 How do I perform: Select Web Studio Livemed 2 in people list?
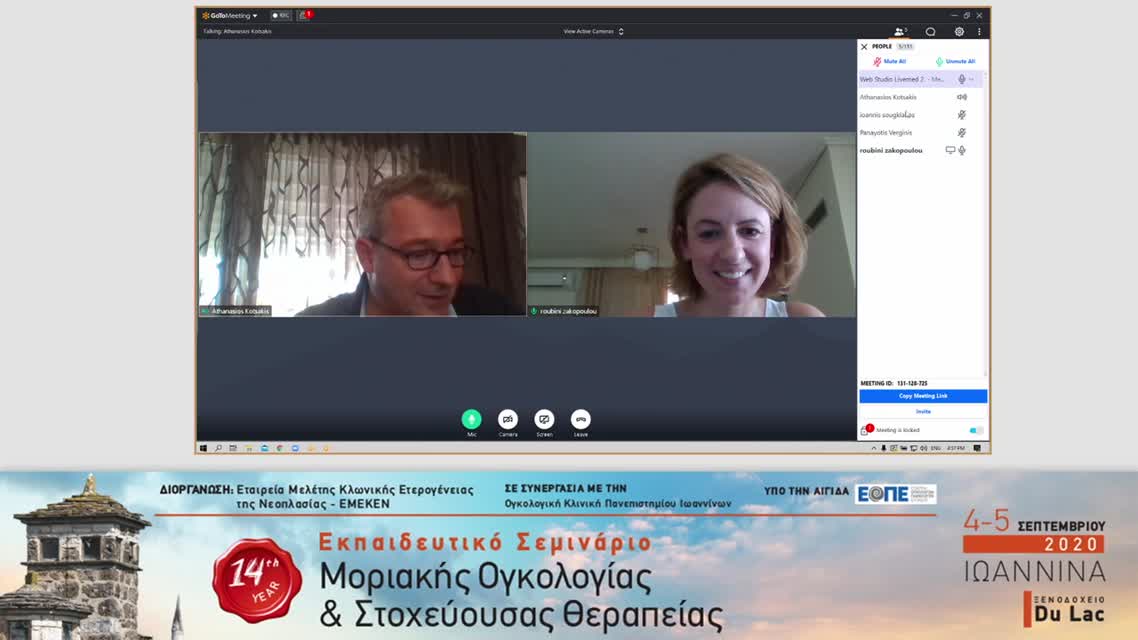click(902, 79)
